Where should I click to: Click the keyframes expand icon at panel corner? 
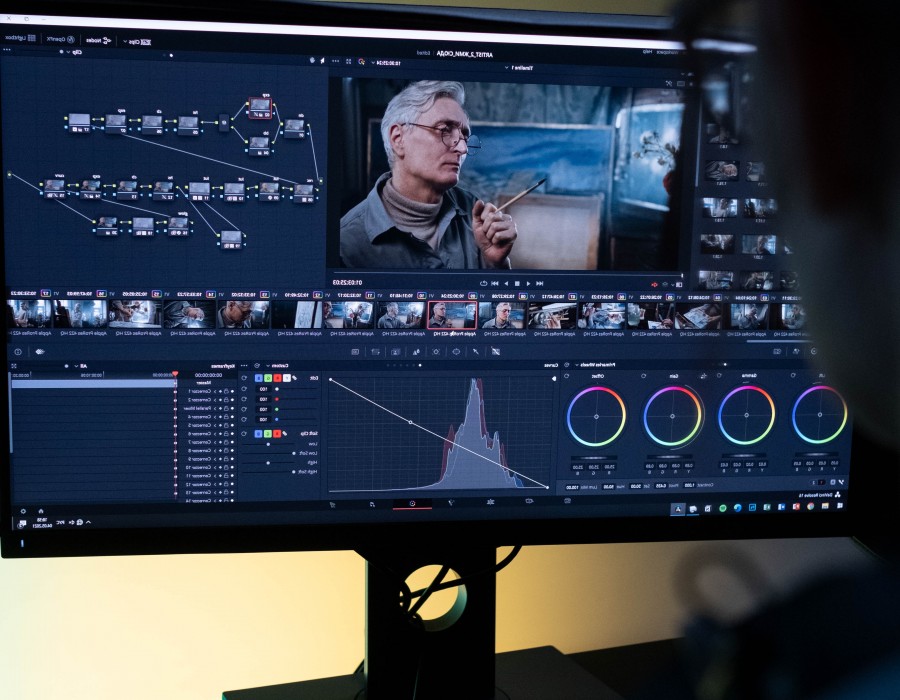pyautogui.click(x=14, y=366)
